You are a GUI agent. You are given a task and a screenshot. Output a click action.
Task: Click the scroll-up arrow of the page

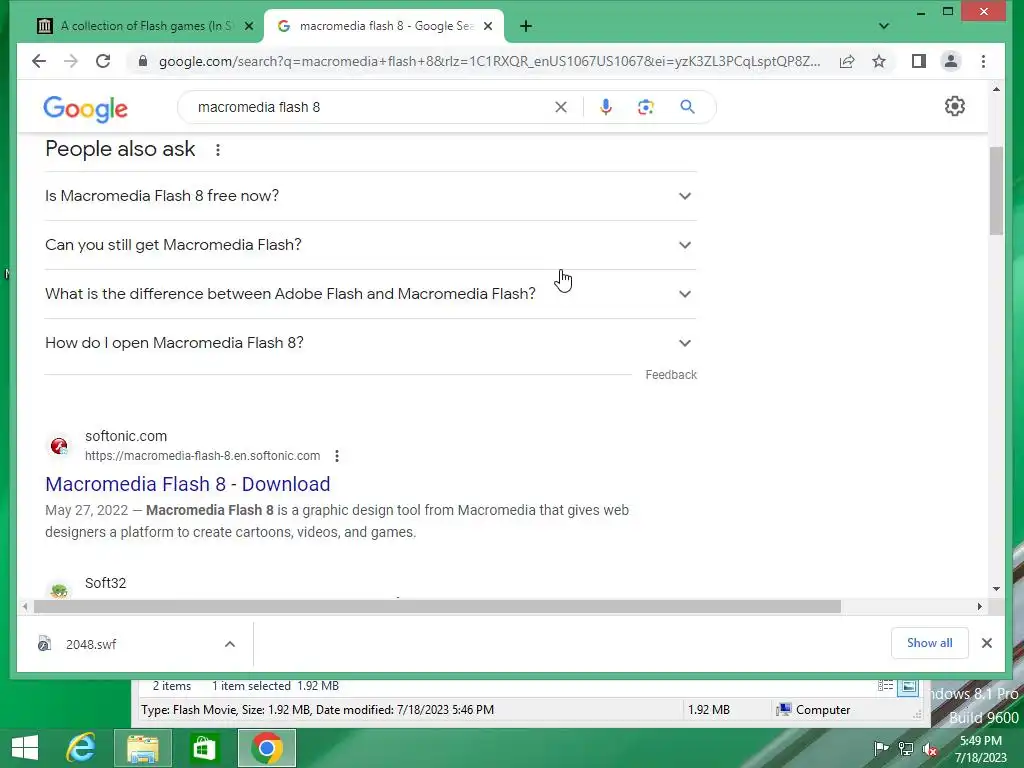coord(996,89)
